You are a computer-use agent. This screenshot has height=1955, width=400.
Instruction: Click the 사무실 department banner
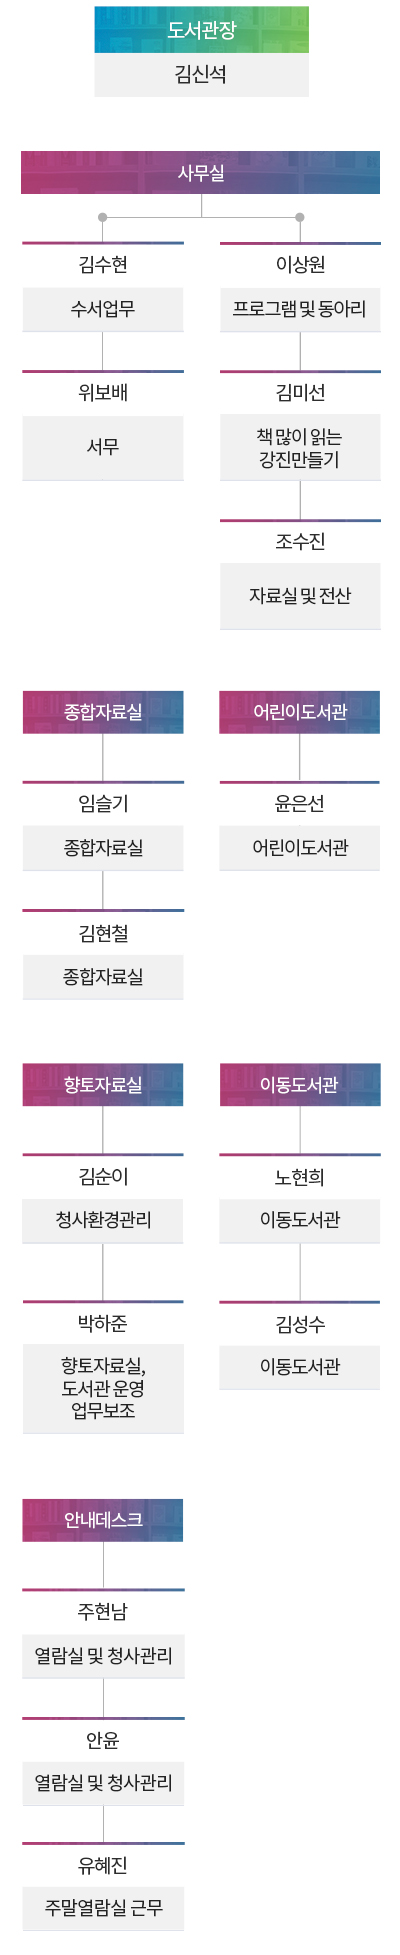pyautogui.click(x=201, y=173)
